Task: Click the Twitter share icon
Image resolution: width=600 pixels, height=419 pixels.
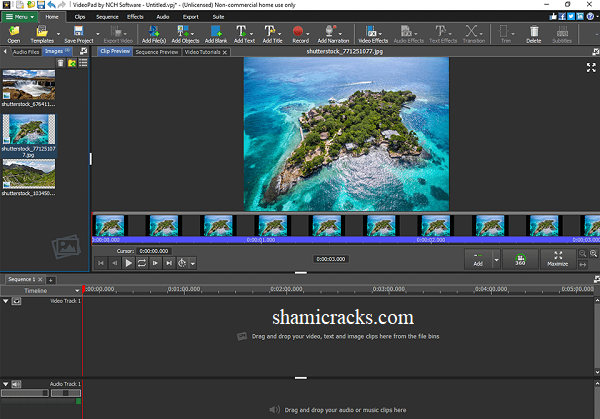Action: click(x=571, y=16)
